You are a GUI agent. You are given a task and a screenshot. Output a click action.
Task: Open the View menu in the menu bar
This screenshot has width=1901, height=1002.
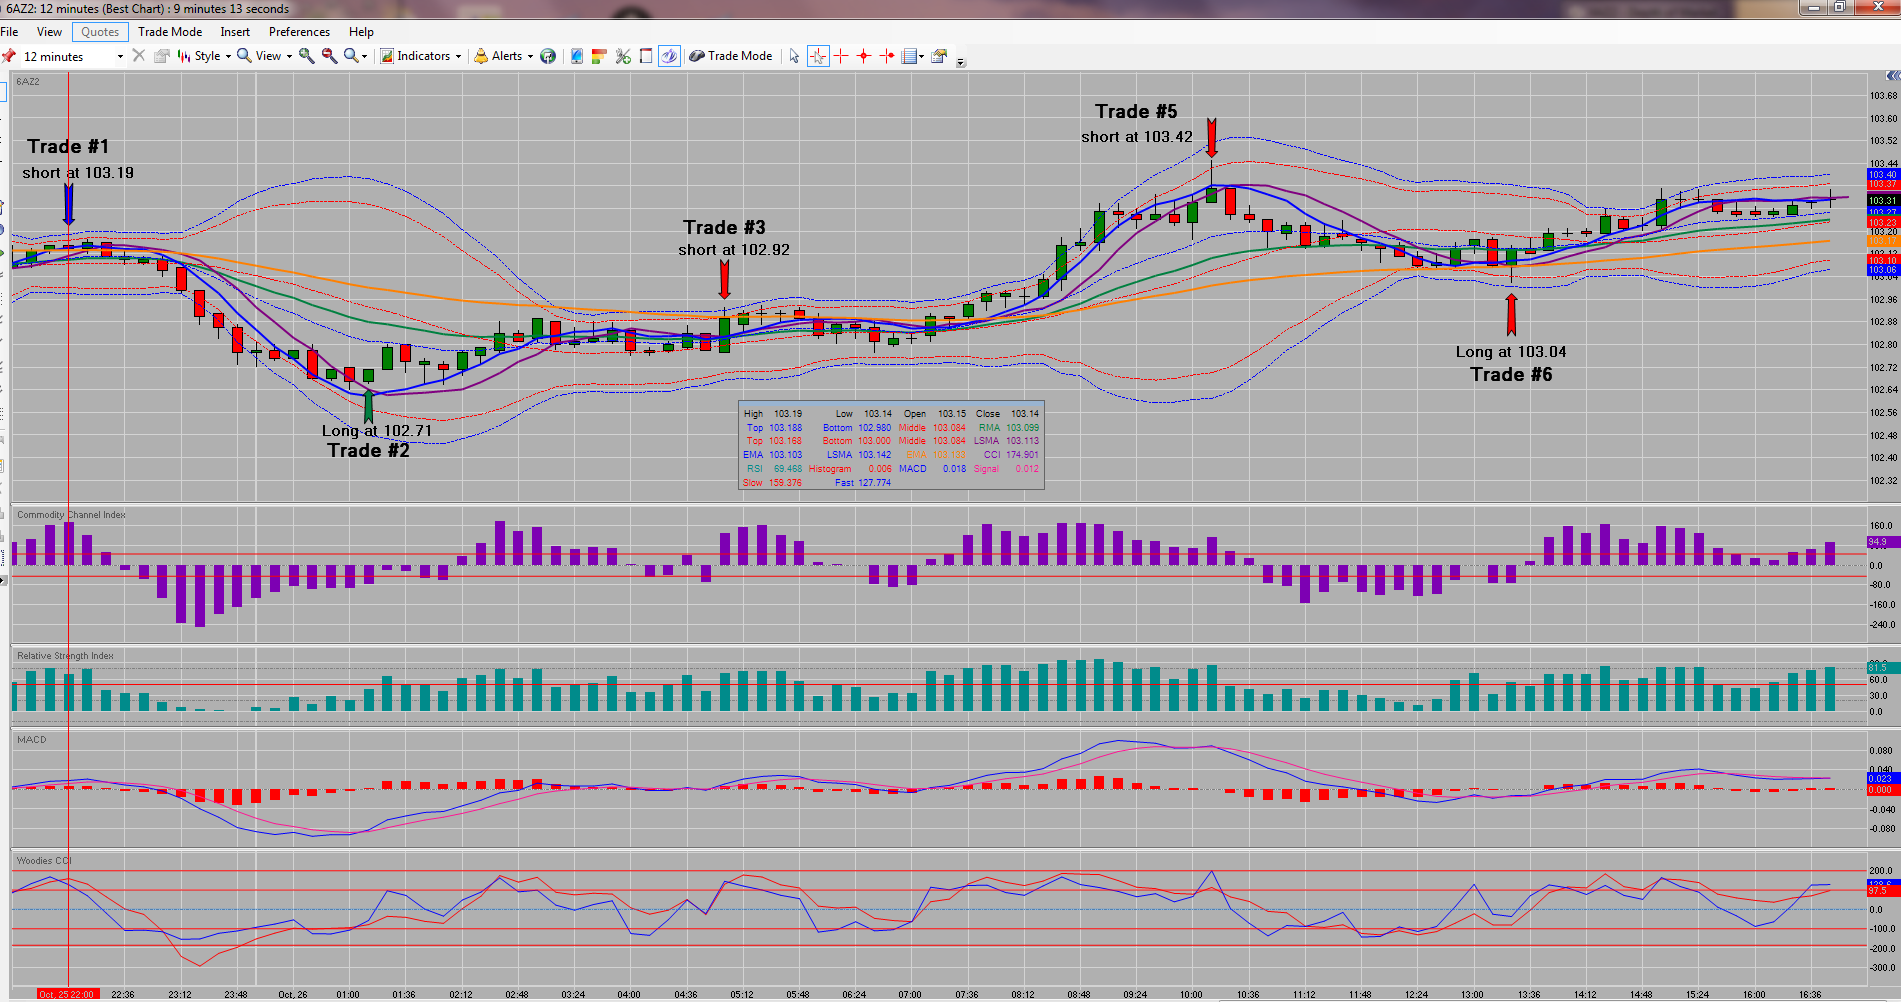[49, 32]
